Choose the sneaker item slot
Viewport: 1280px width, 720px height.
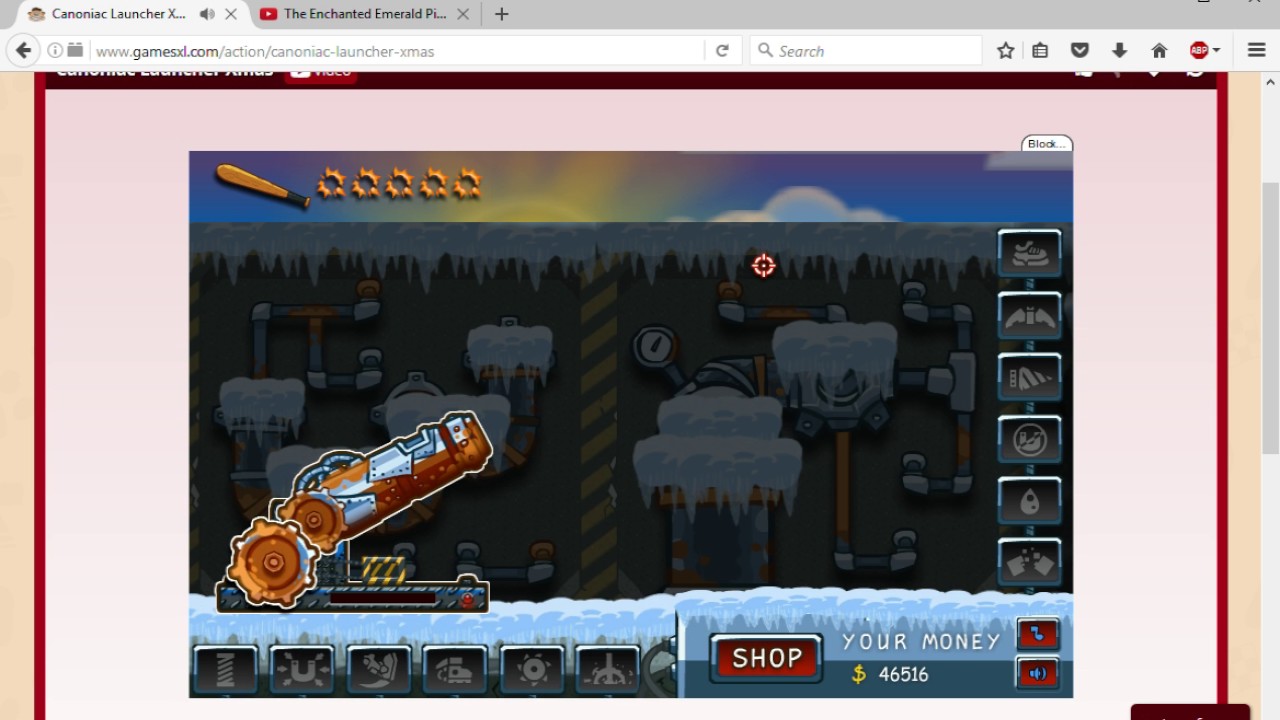coord(1029,254)
